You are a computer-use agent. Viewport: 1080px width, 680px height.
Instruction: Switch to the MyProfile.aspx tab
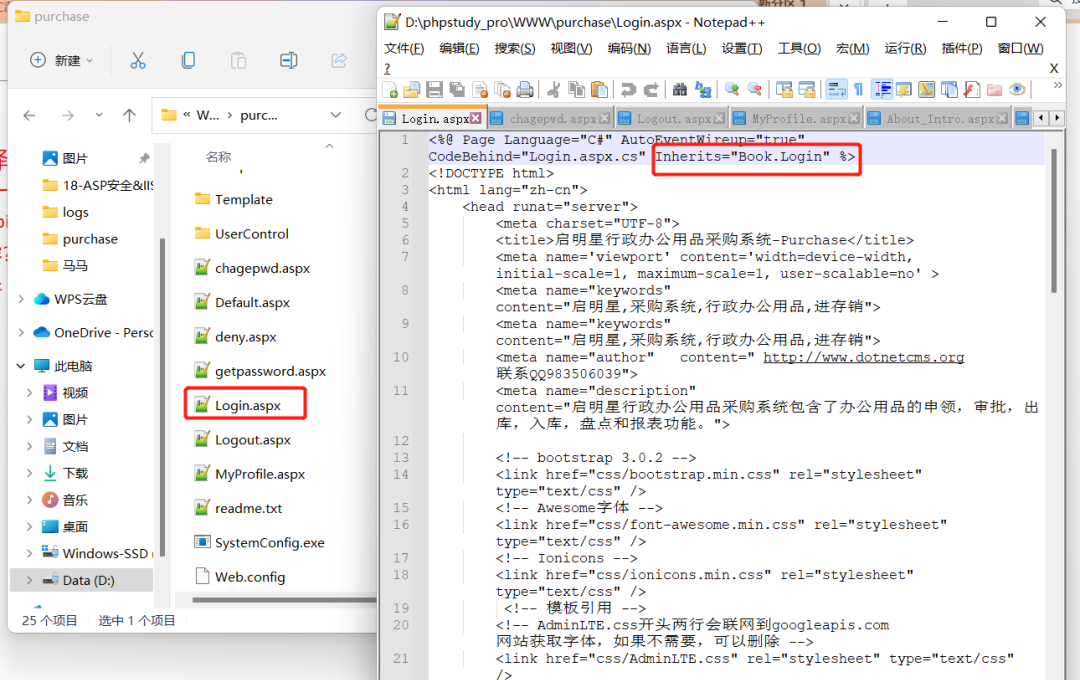tap(798, 119)
